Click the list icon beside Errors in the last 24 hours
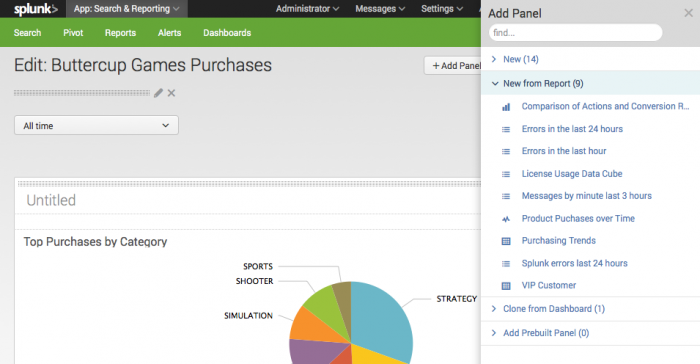The width and height of the screenshot is (700, 364). click(x=506, y=130)
